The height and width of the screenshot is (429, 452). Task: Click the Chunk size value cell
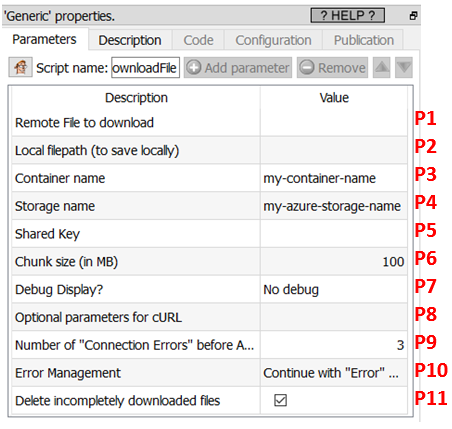(334, 261)
